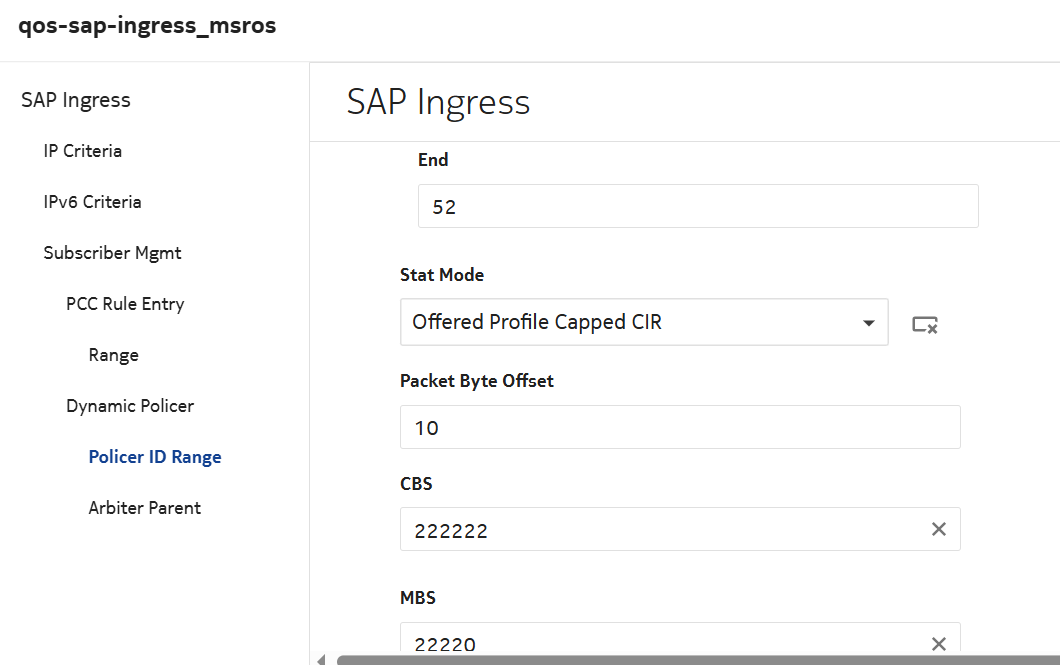1060x665 pixels.
Task: Click the qos-sap-ingress_msros page title
Action: pyautogui.click(x=148, y=26)
